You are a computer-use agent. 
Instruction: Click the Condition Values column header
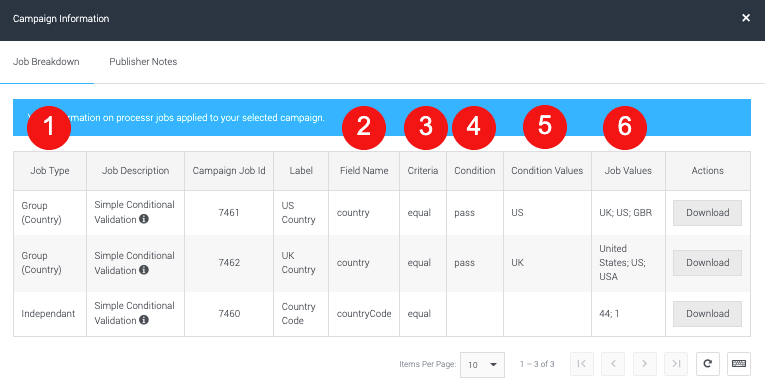(547, 171)
